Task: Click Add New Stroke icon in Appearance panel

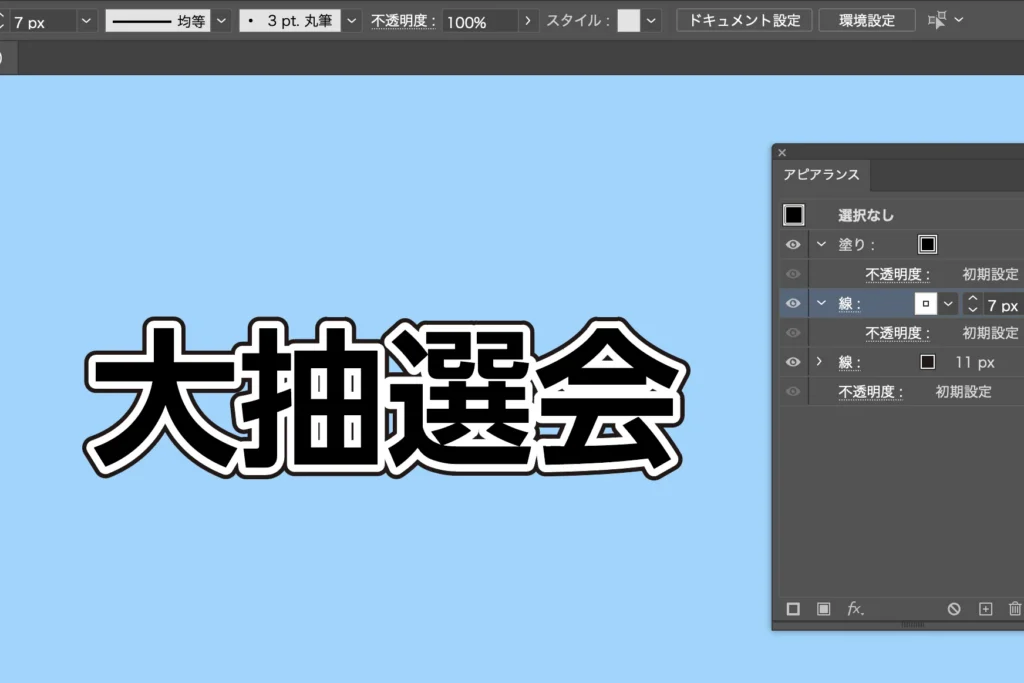Action: pos(793,608)
